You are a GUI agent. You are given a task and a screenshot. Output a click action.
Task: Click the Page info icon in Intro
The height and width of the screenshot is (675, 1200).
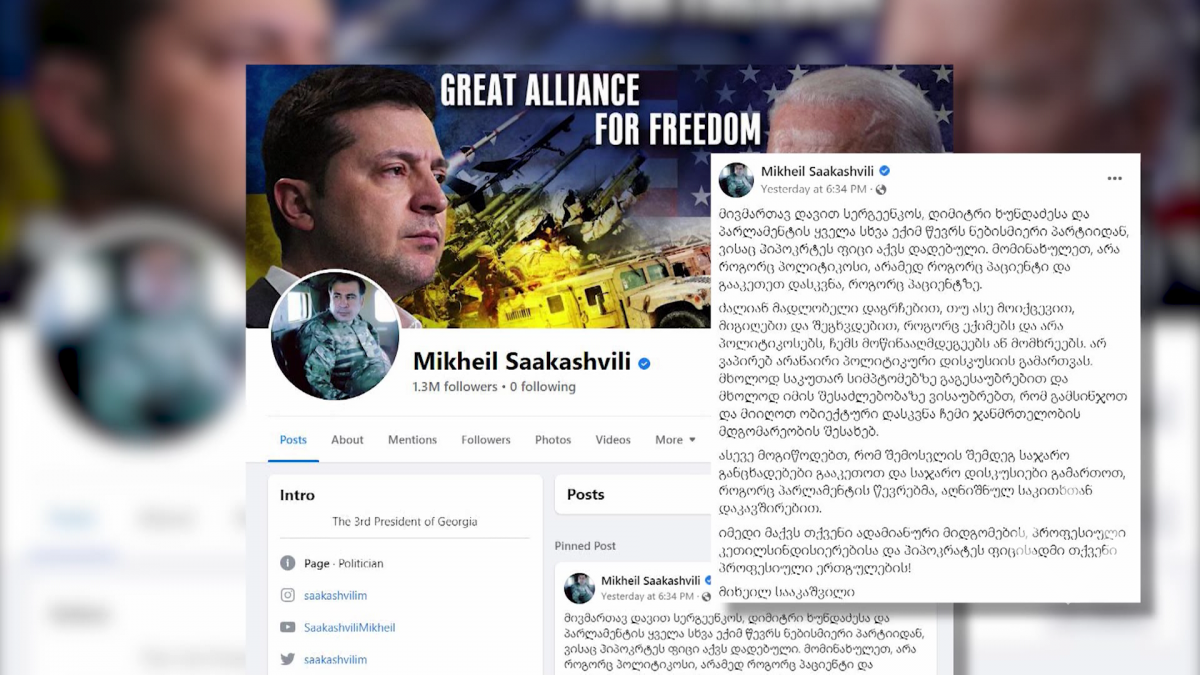(288, 563)
